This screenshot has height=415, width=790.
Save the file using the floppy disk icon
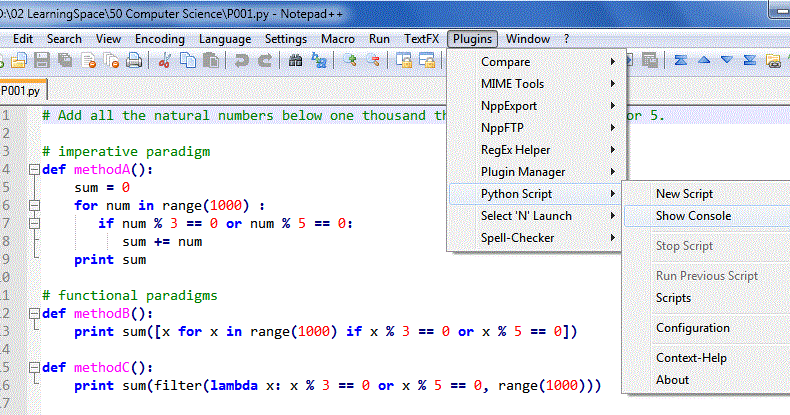(x=42, y=61)
